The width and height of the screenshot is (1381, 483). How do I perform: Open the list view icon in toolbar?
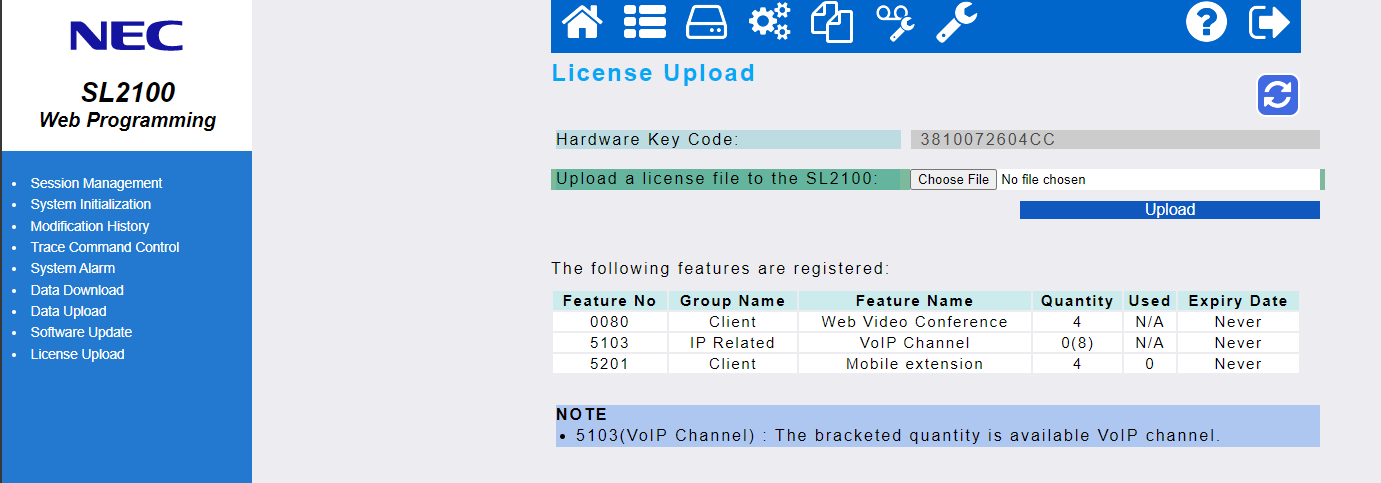(645, 21)
